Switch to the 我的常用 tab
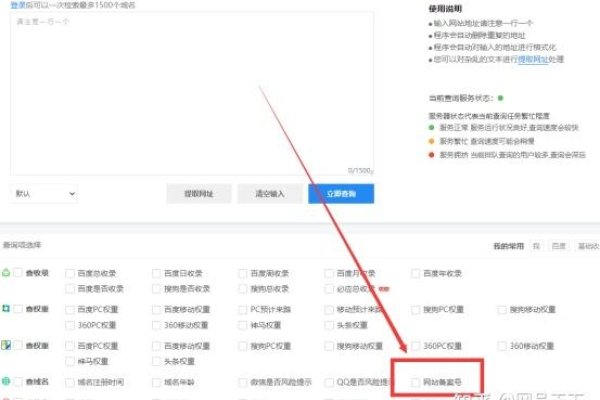This screenshot has width=600, height=400. (508, 246)
